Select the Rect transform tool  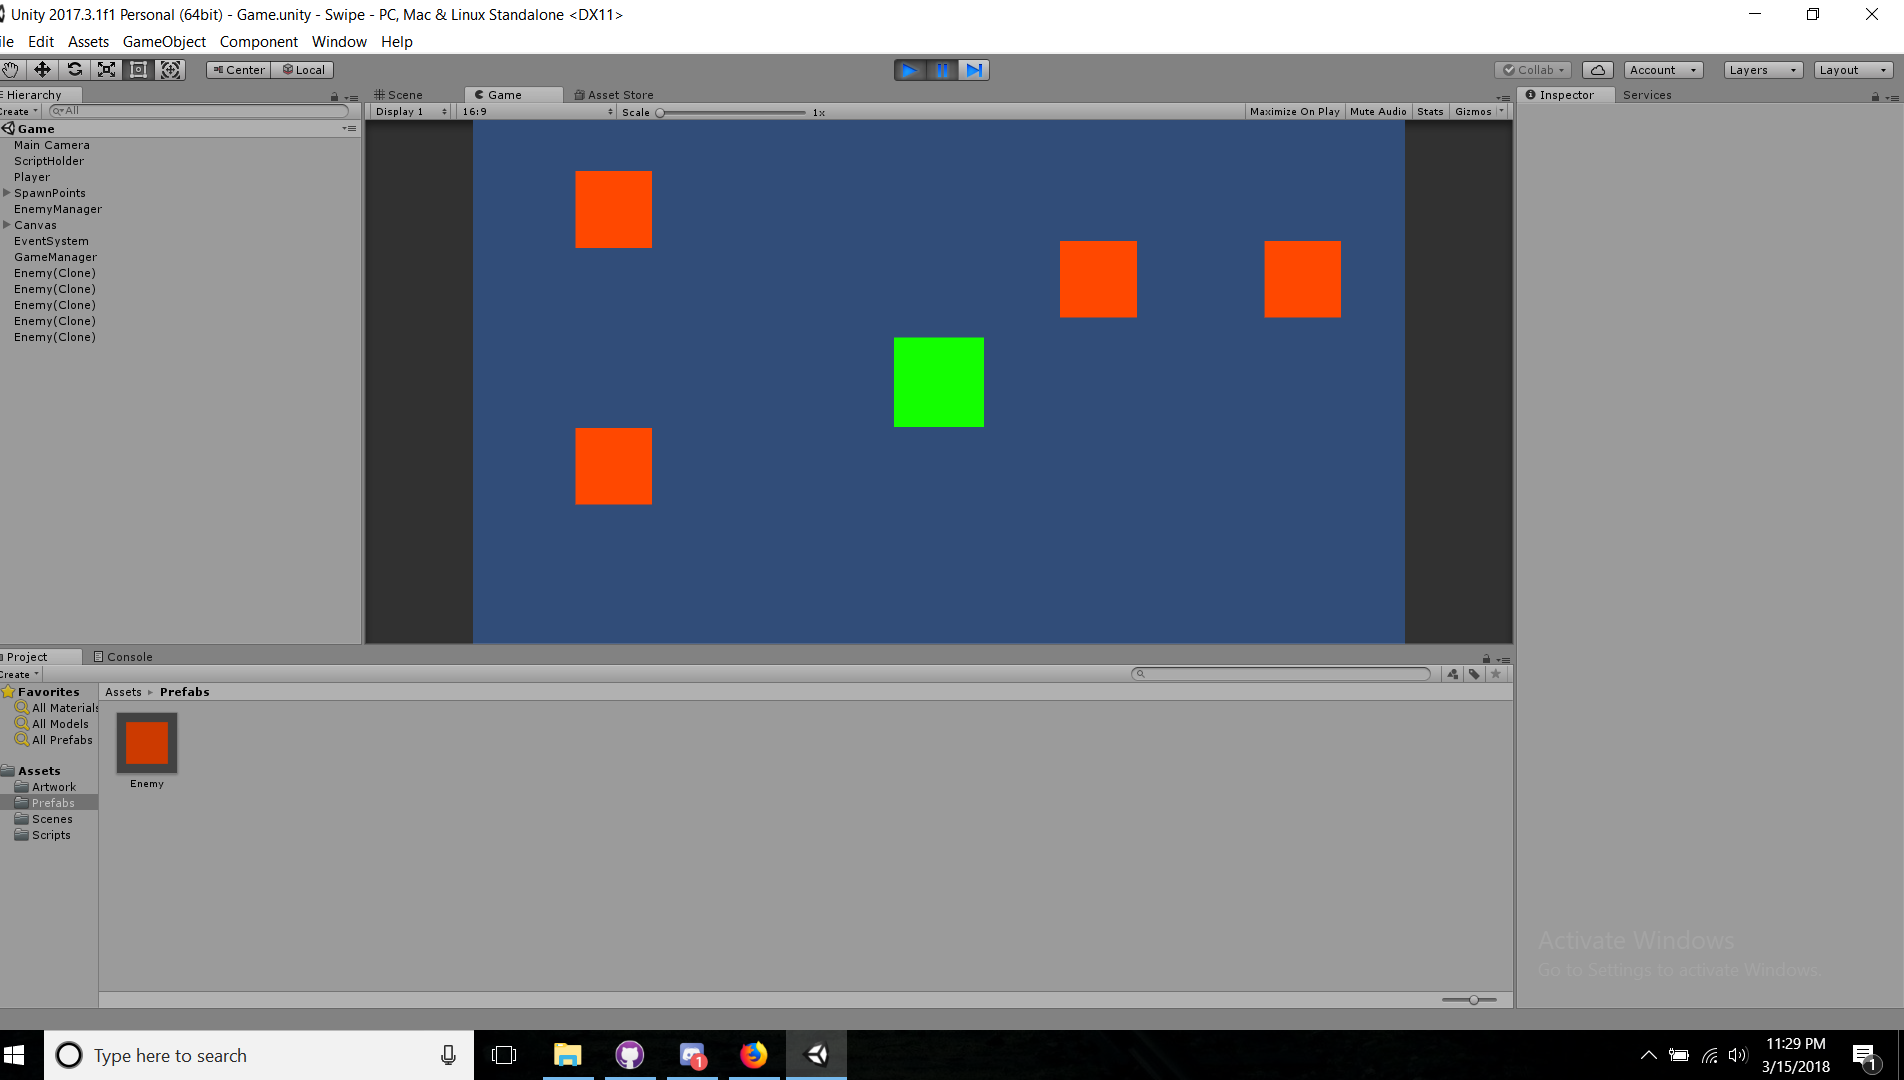point(138,69)
